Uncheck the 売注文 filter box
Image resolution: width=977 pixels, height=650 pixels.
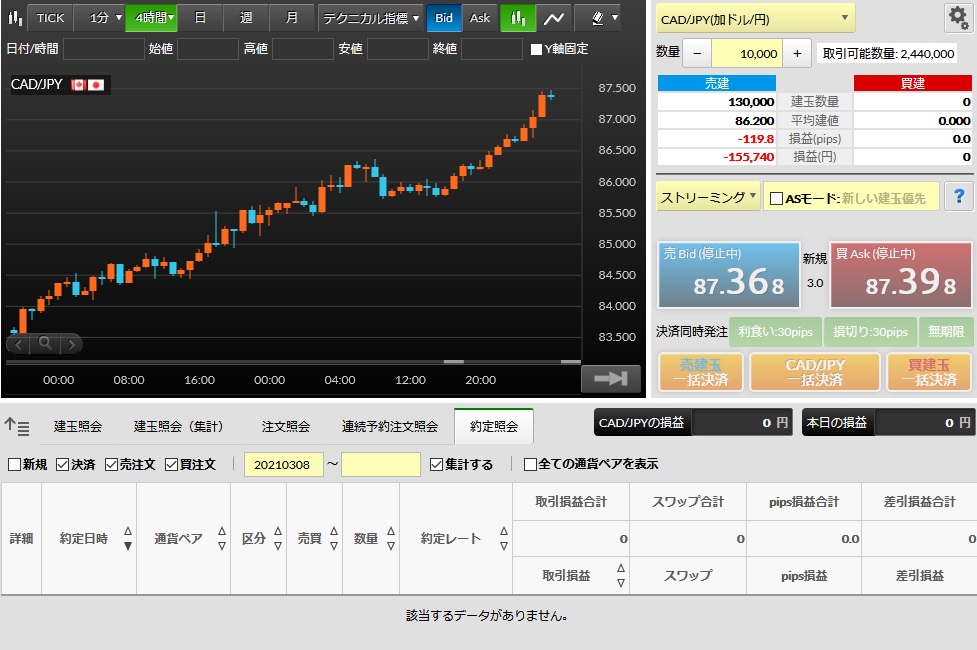coord(112,464)
